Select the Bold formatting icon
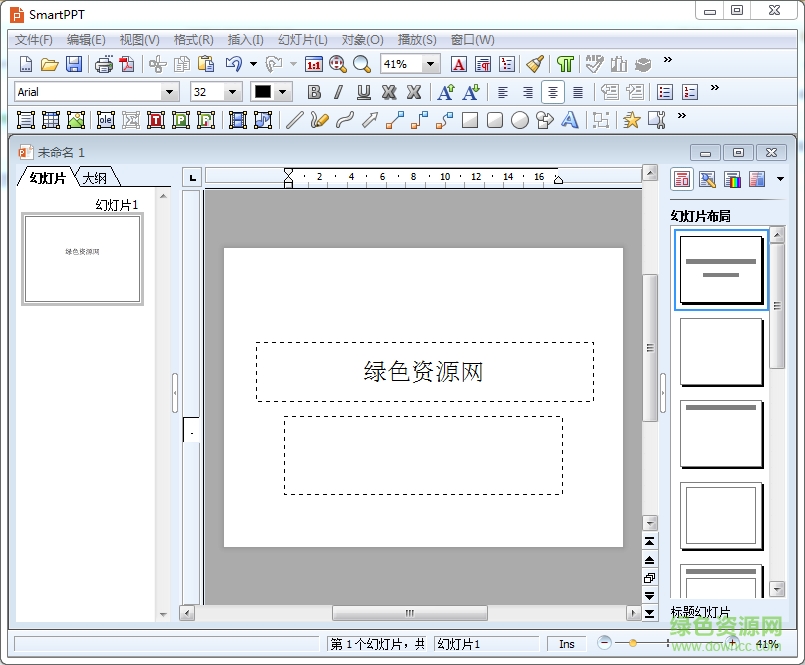Viewport: 805px width, 665px height. pyautogui.click(x=314, y=91)
